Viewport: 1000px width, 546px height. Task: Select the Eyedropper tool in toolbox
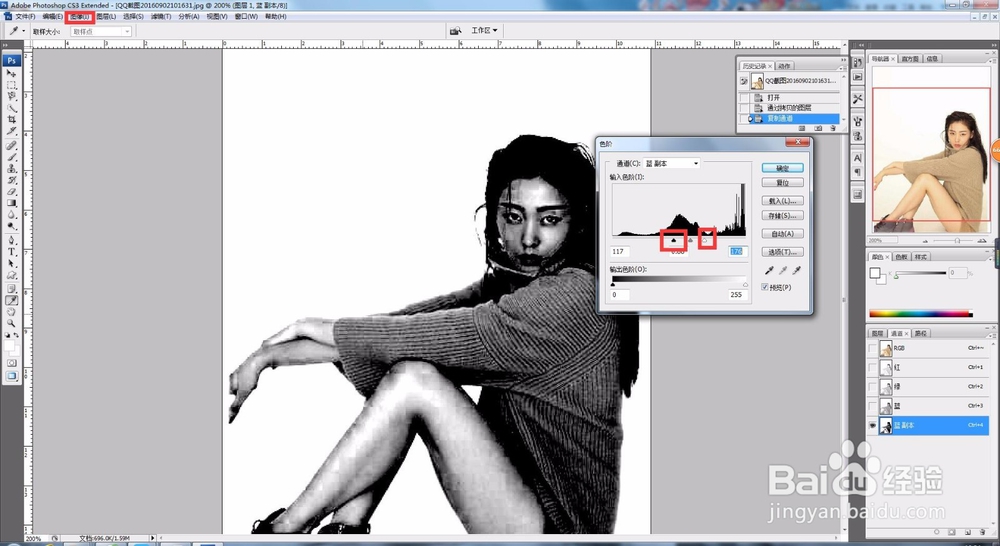(11, 300)
